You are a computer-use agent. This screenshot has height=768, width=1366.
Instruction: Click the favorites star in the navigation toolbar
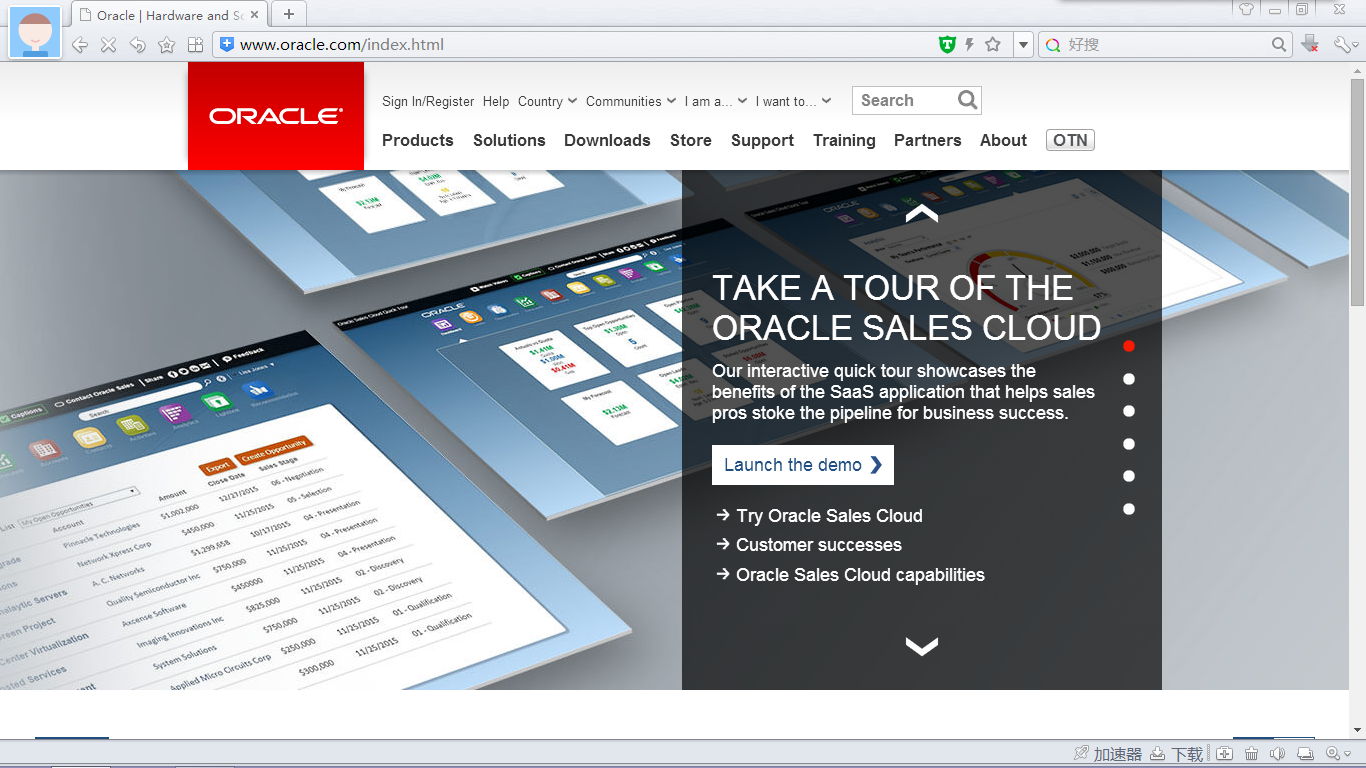(167, 45)
